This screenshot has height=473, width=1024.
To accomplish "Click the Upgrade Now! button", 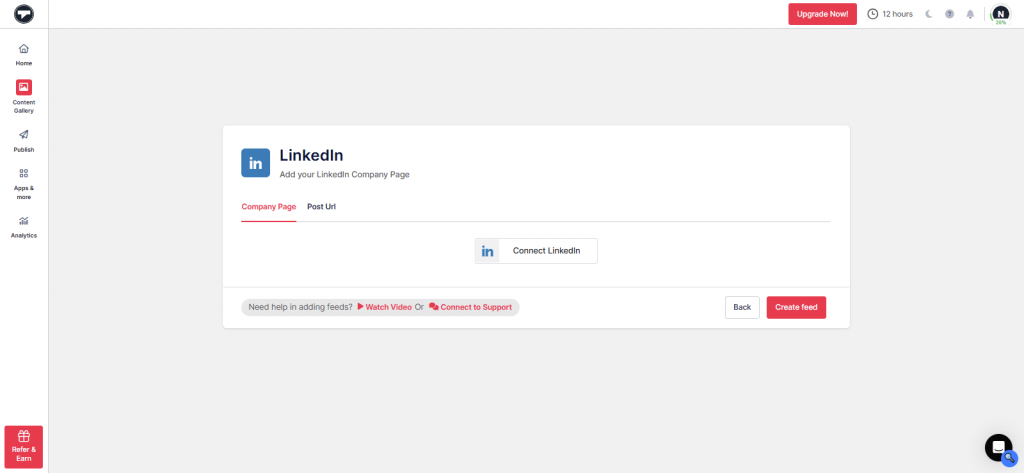I will coord(822,14).
